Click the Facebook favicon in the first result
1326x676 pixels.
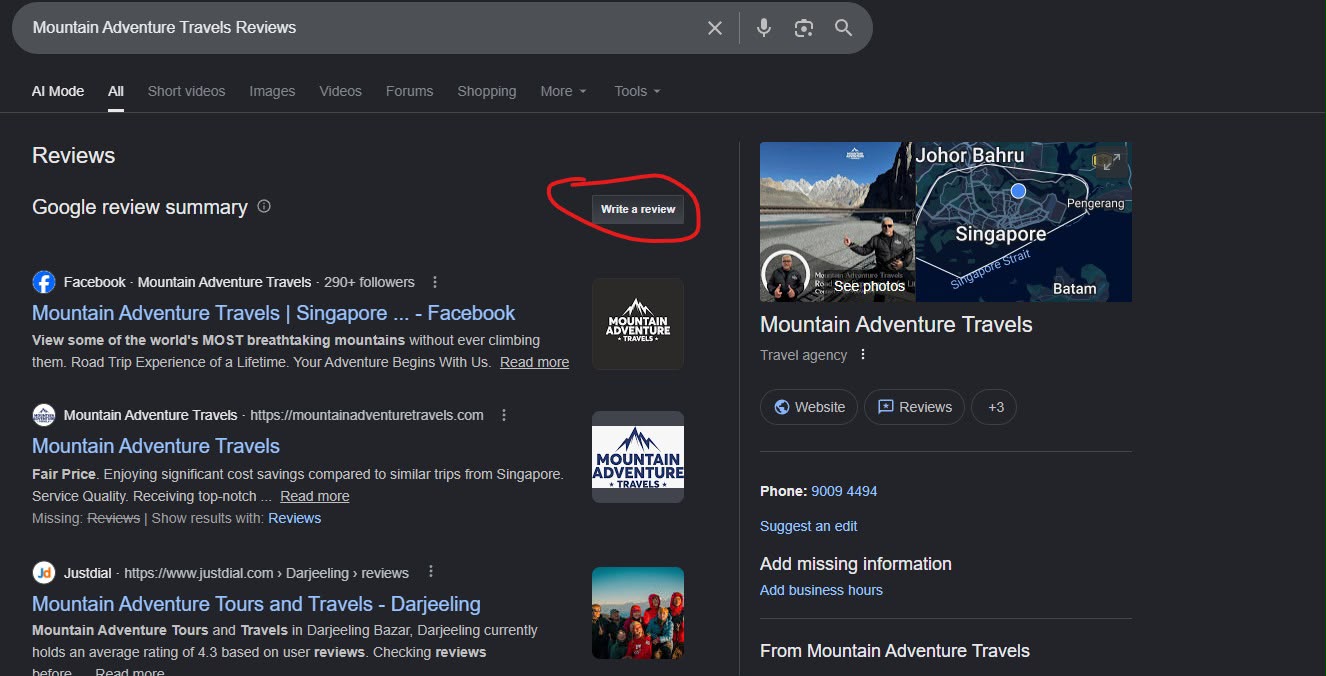pyautogui.click(x=43, y=282)
